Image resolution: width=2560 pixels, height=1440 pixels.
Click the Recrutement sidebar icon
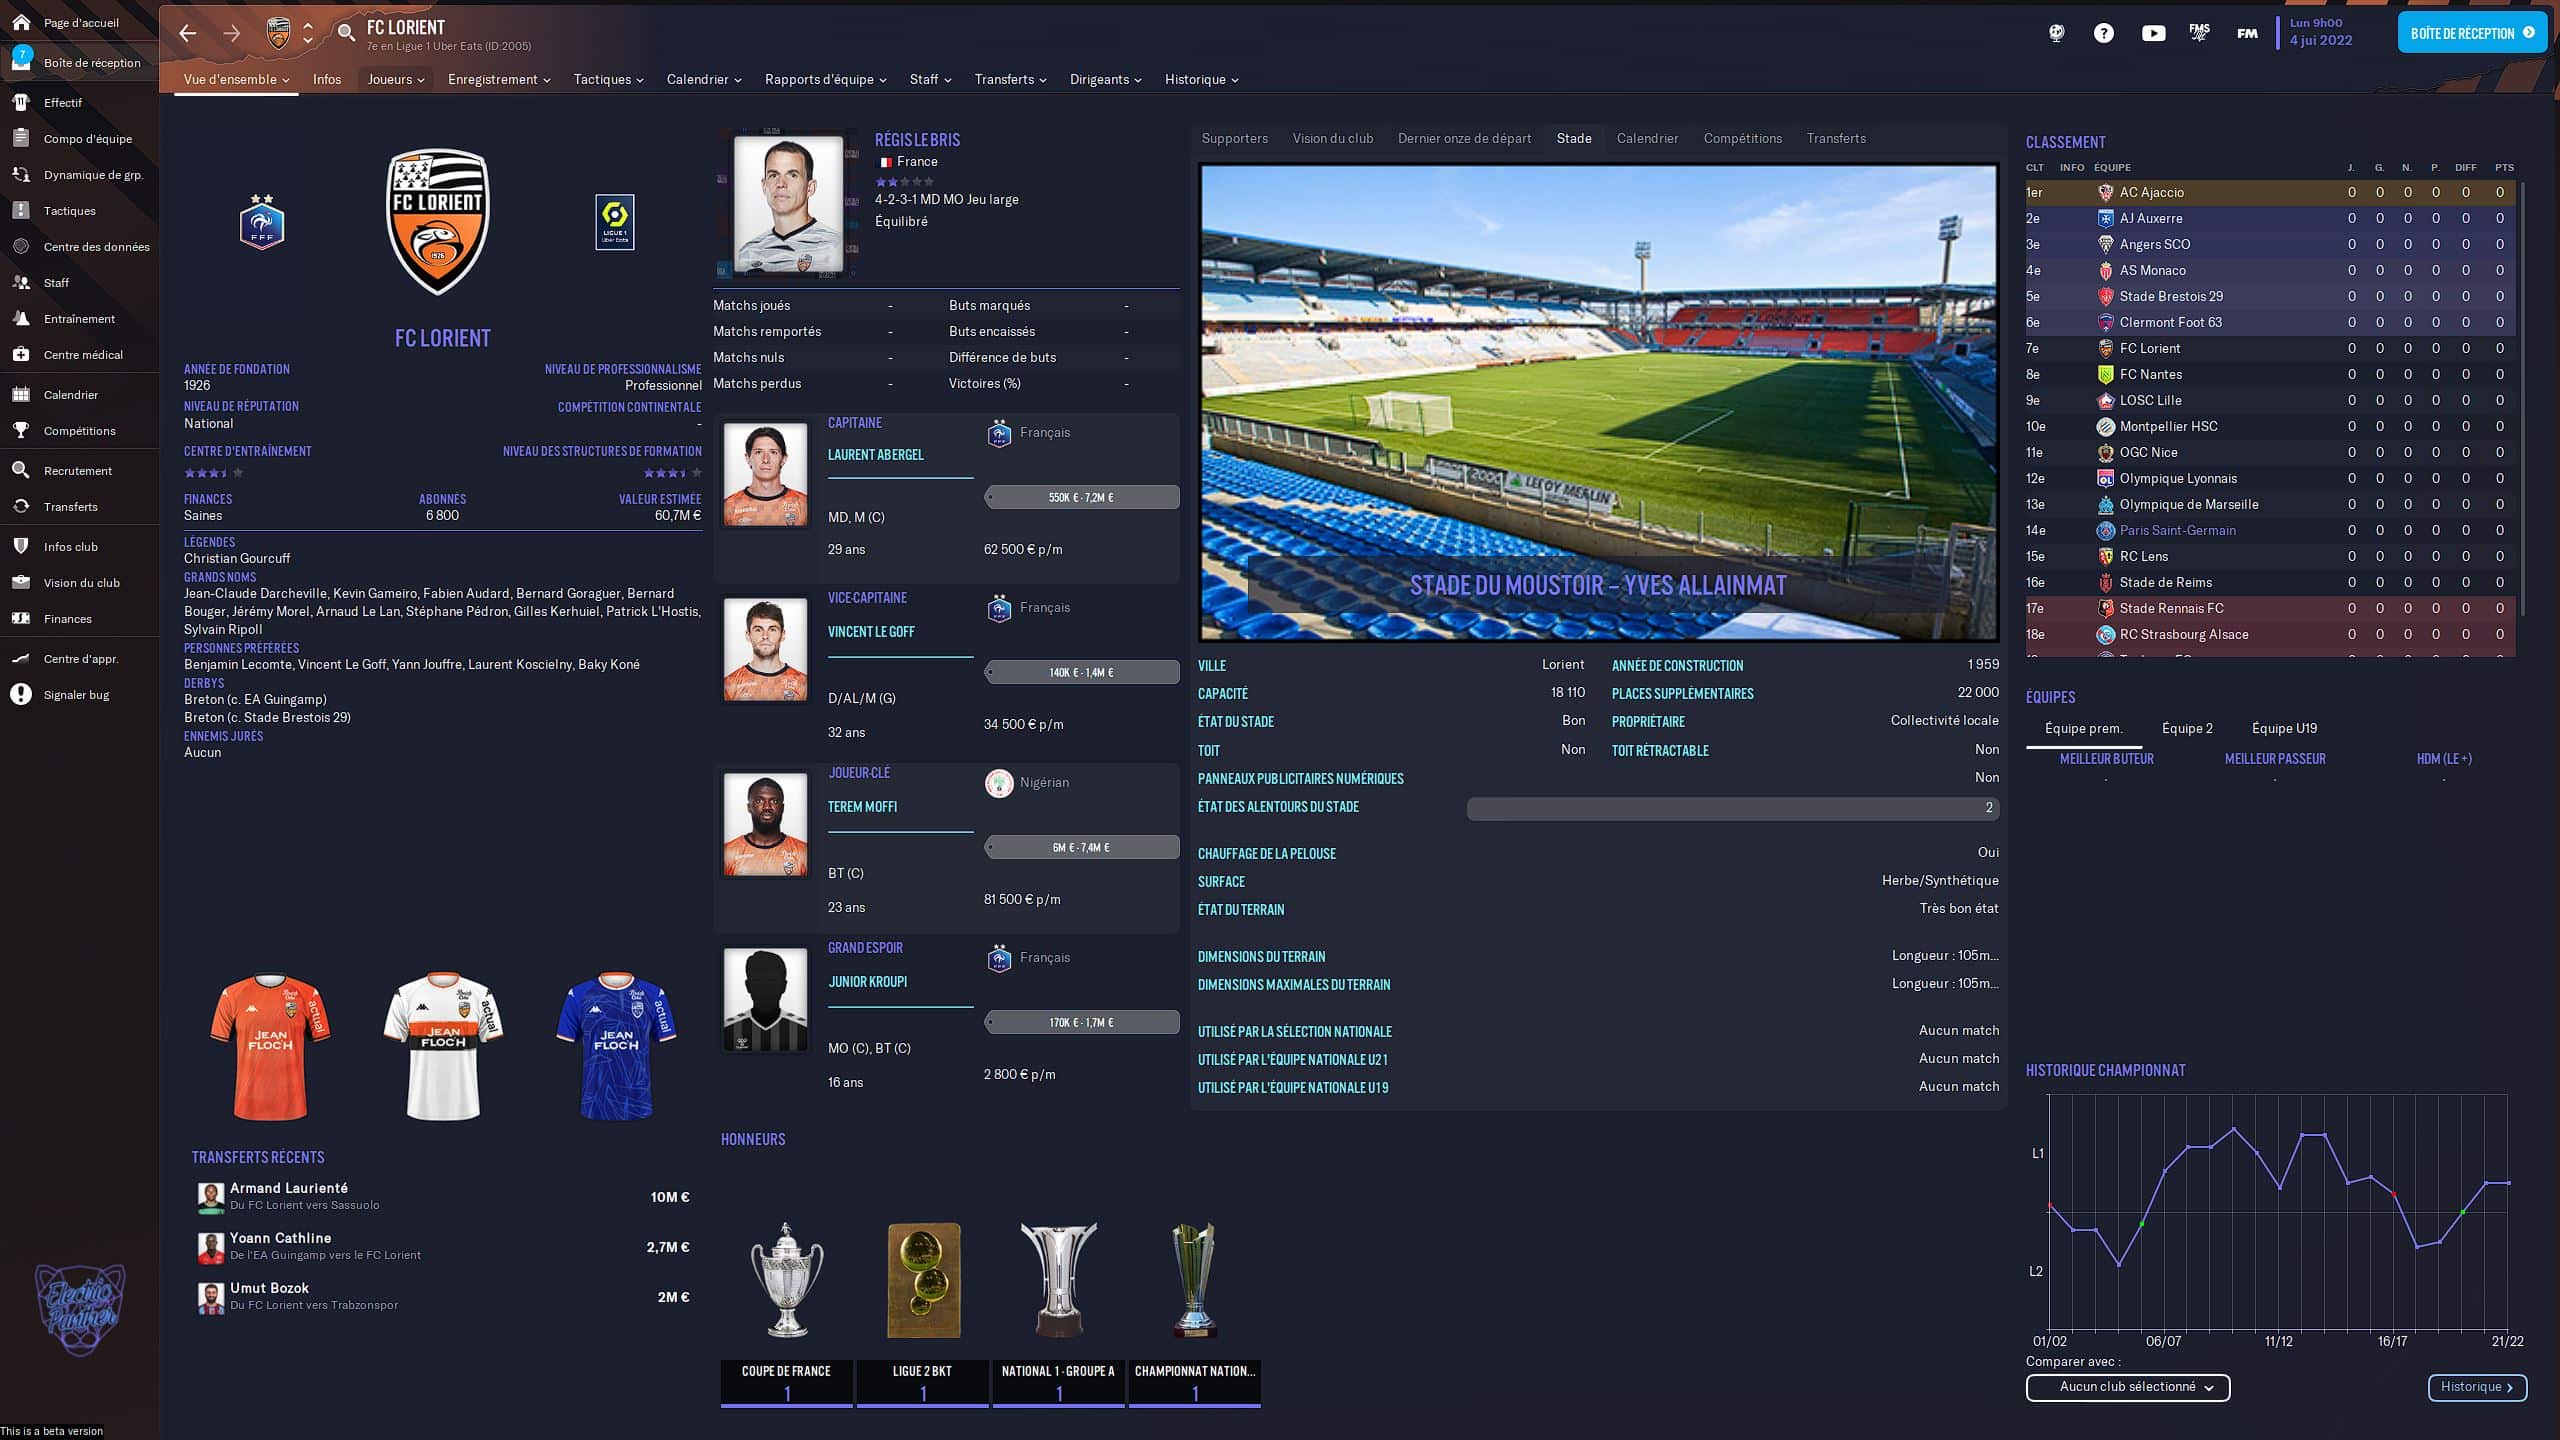tap(21, 470)
